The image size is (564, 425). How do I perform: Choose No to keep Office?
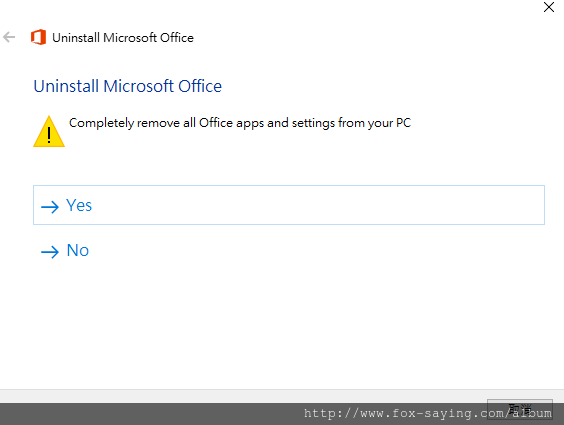[x=78, y=250]
